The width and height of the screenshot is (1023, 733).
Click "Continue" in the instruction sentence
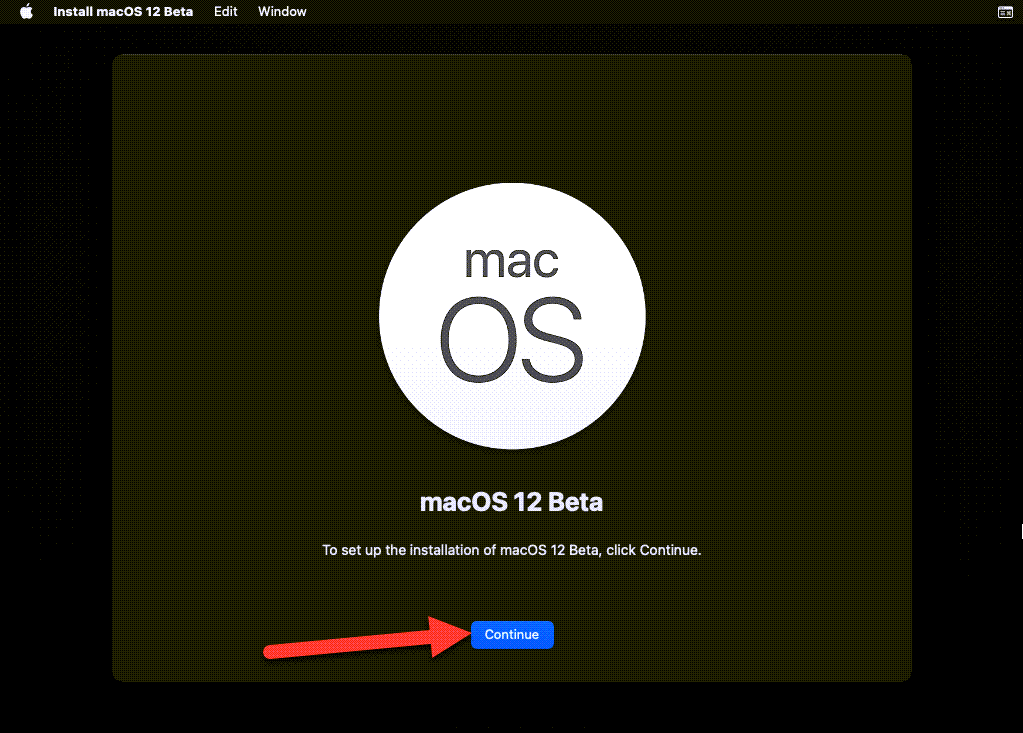(x=668, y=550)
